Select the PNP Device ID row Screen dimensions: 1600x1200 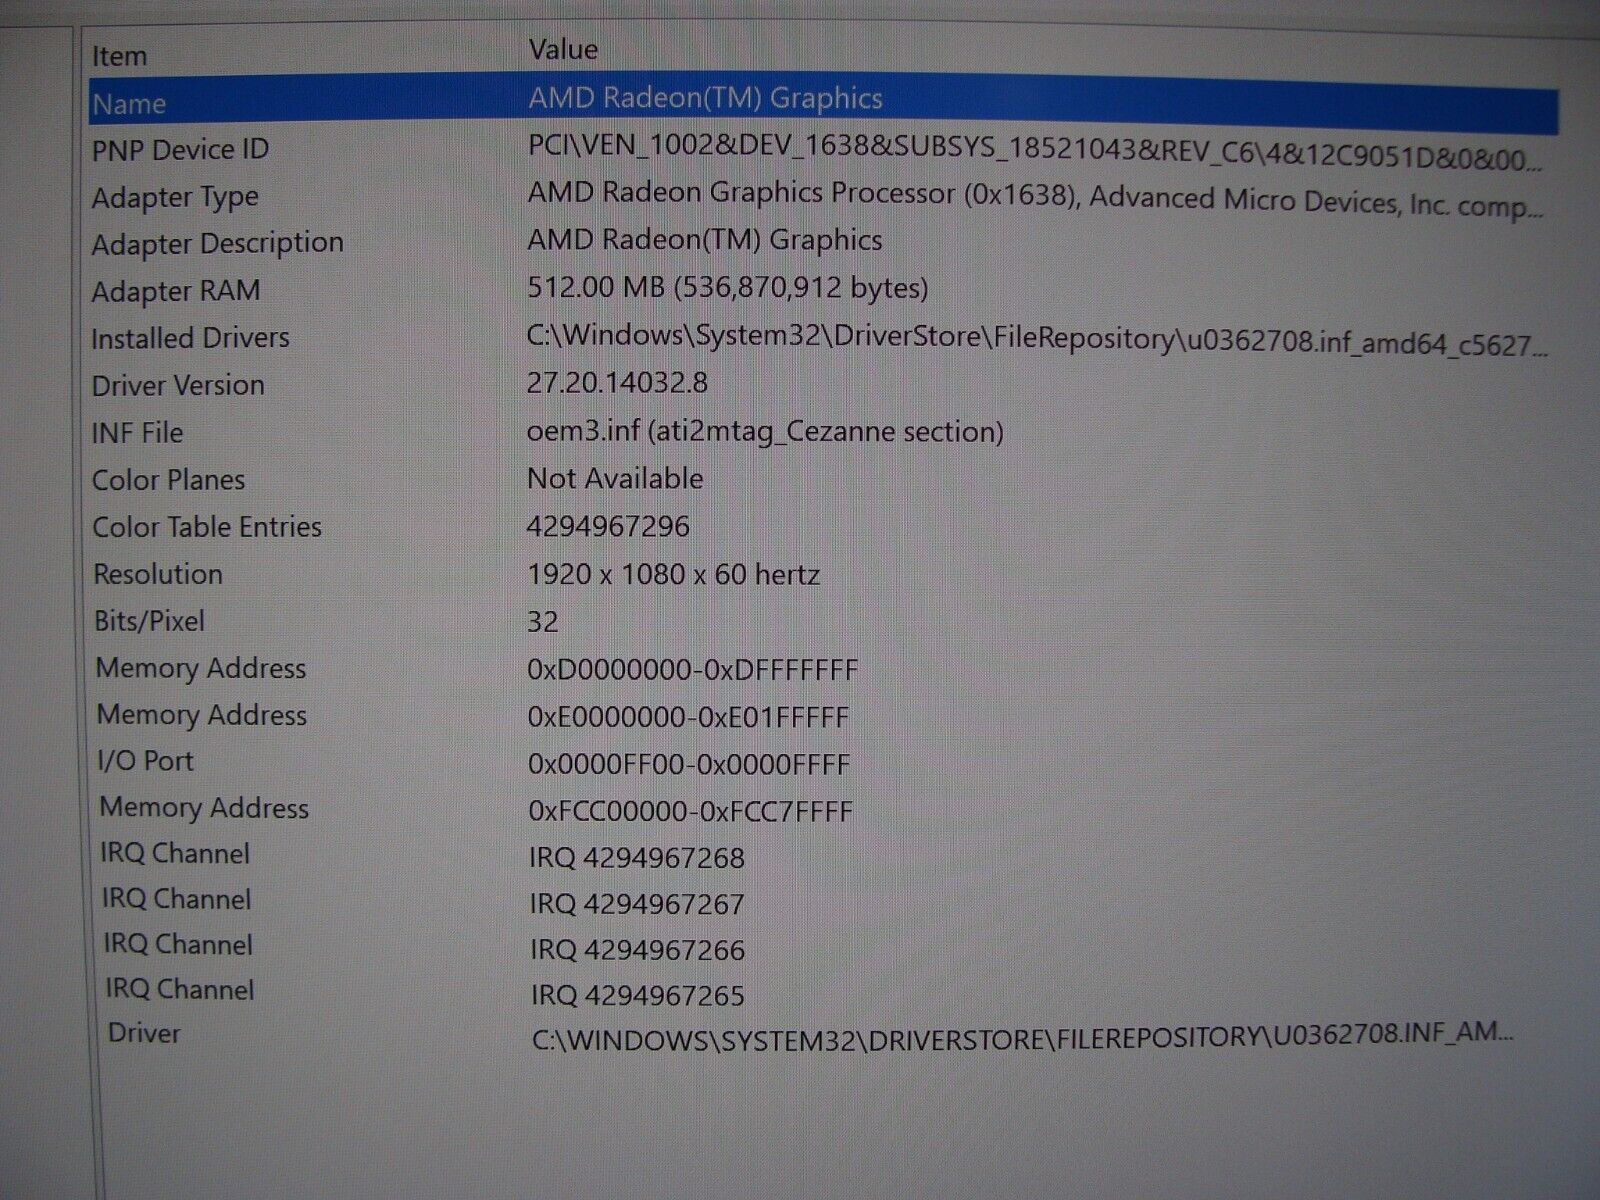coord(180,150)
